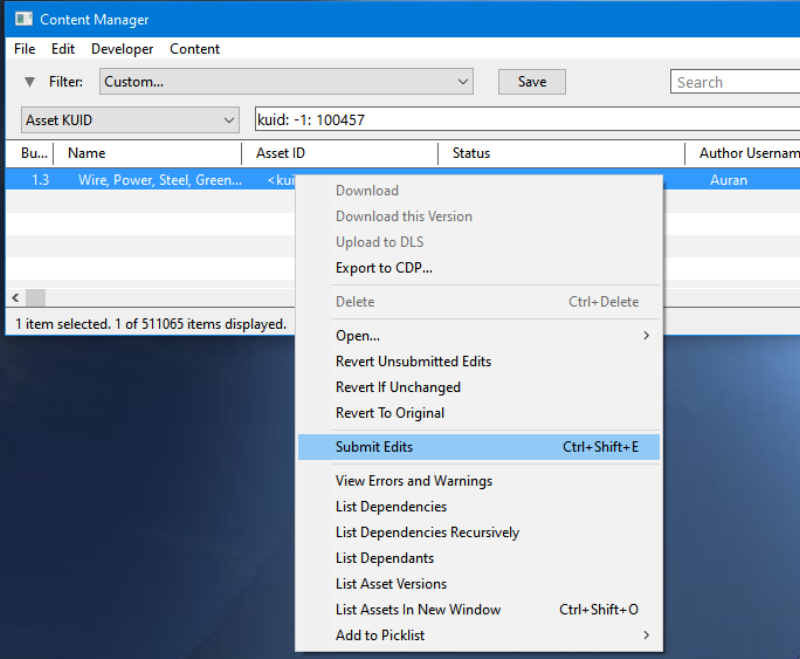Screen dimensions: 800x659
Task: Choose Revert Unsubmitted Edits
Action: (x=479, y=362)
